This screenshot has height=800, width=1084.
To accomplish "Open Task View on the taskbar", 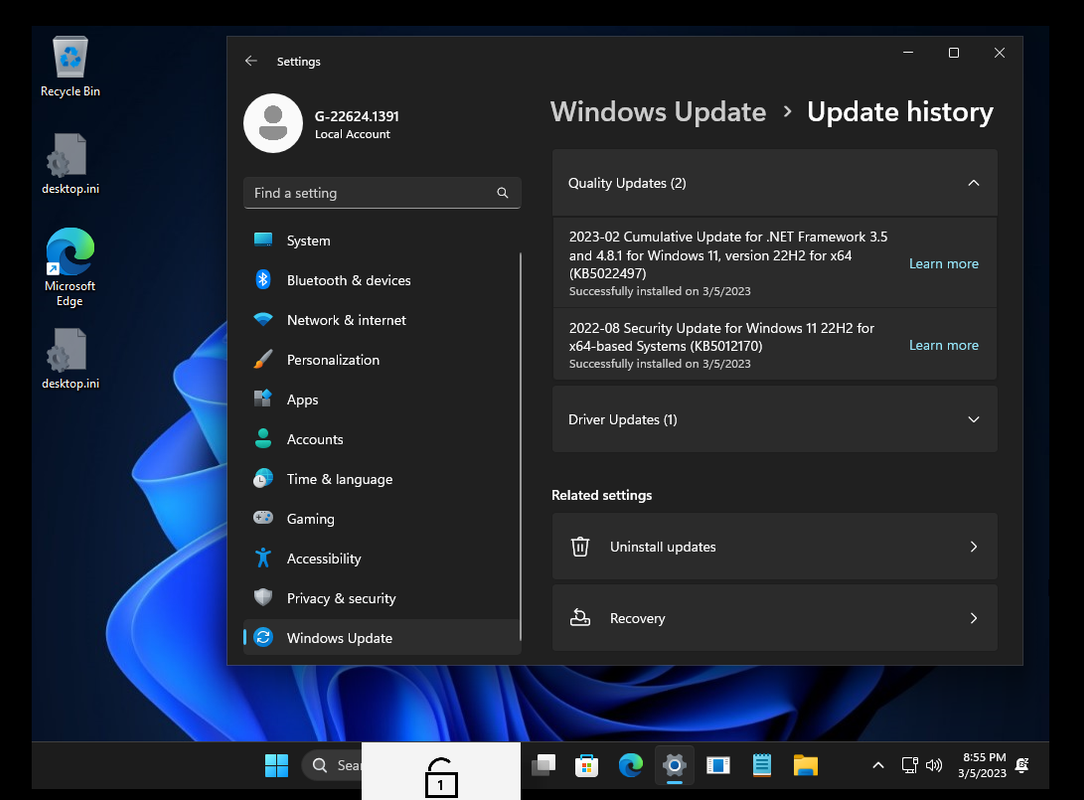I will point(543,765).
